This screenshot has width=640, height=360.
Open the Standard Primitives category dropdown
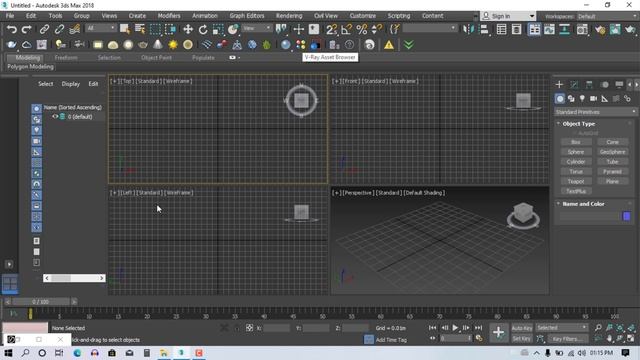(x=596, y=111)
